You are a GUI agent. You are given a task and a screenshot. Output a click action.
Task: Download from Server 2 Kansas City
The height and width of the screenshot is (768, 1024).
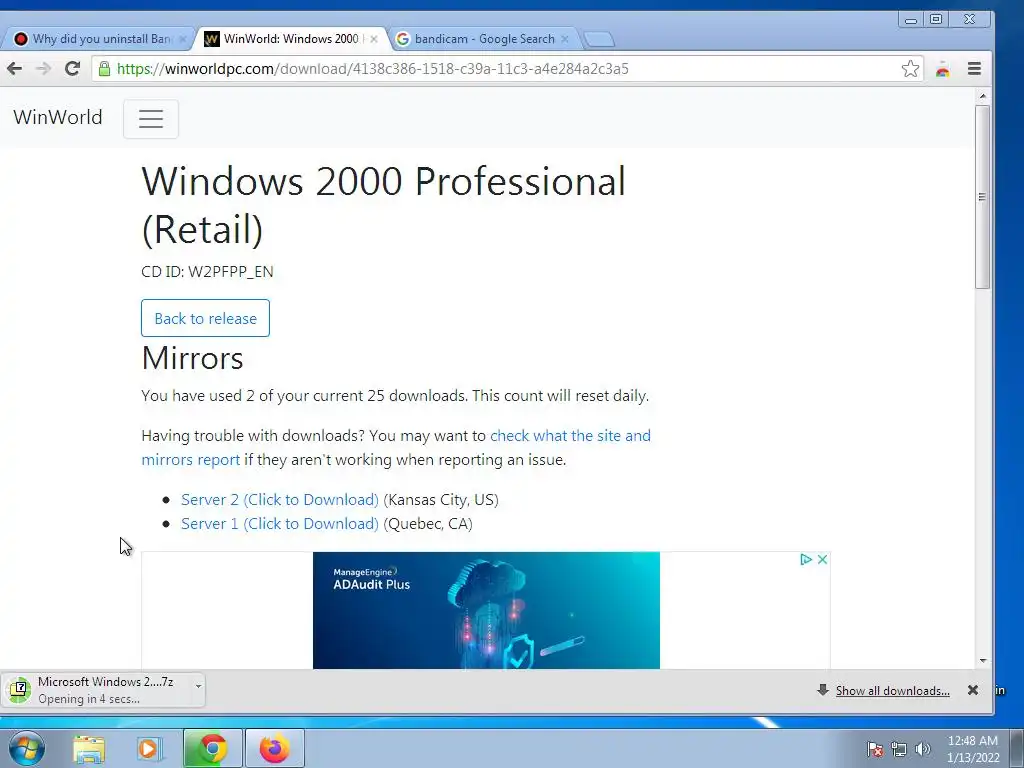click(280, 500)
